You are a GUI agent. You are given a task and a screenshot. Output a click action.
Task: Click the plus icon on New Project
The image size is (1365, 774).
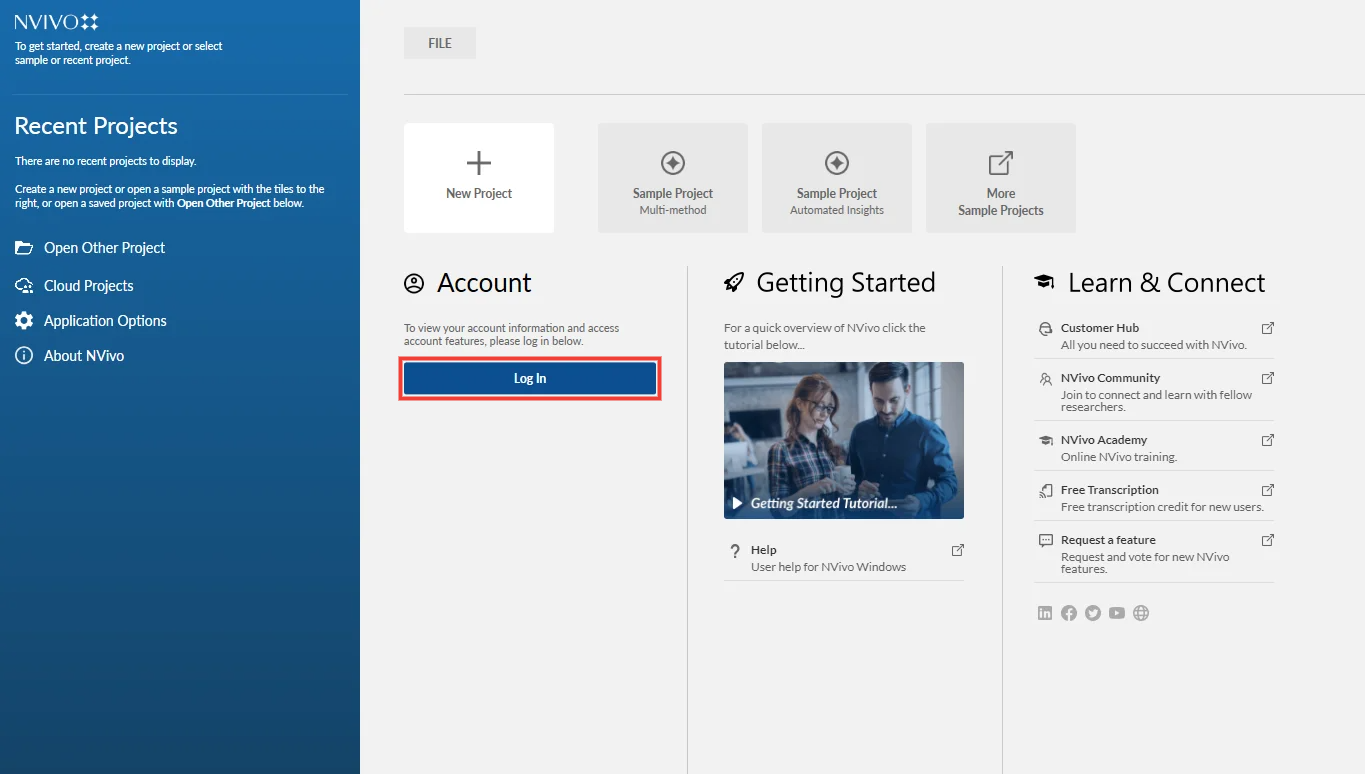pos(479,163)
